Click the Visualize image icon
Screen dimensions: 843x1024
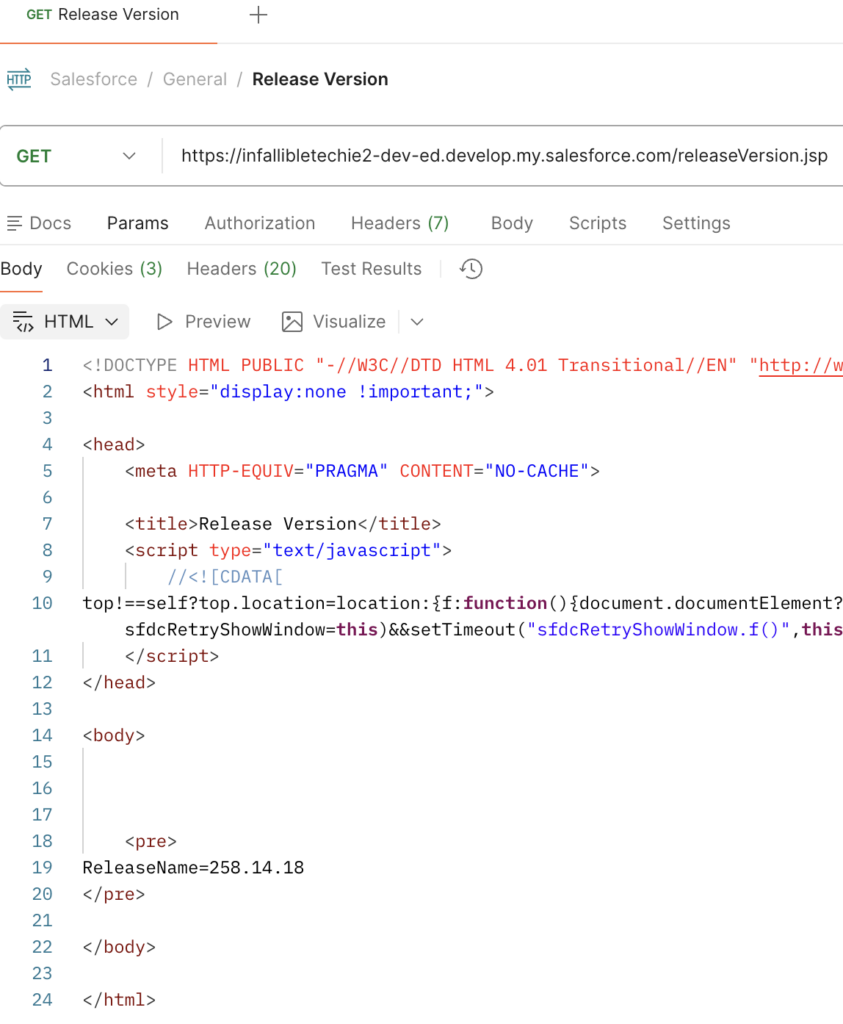(292, 322)
